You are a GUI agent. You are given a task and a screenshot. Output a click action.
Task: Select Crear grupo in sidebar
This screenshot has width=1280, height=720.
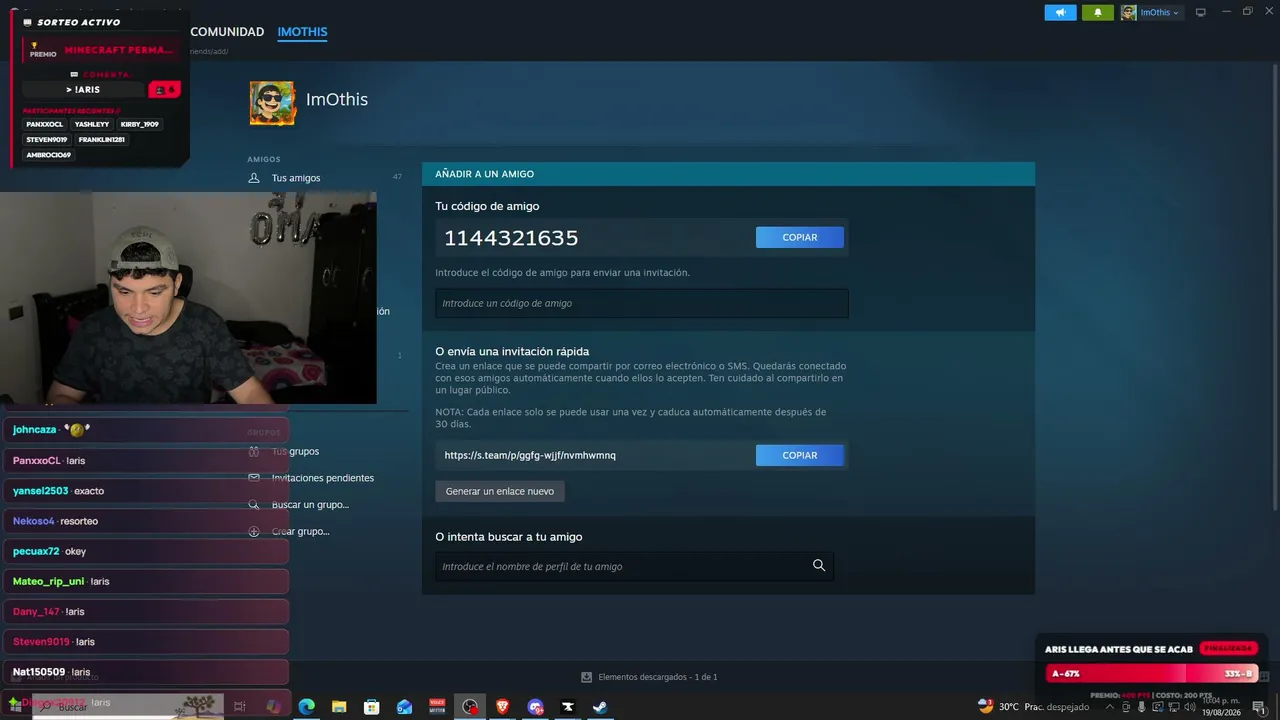[300, 532]
